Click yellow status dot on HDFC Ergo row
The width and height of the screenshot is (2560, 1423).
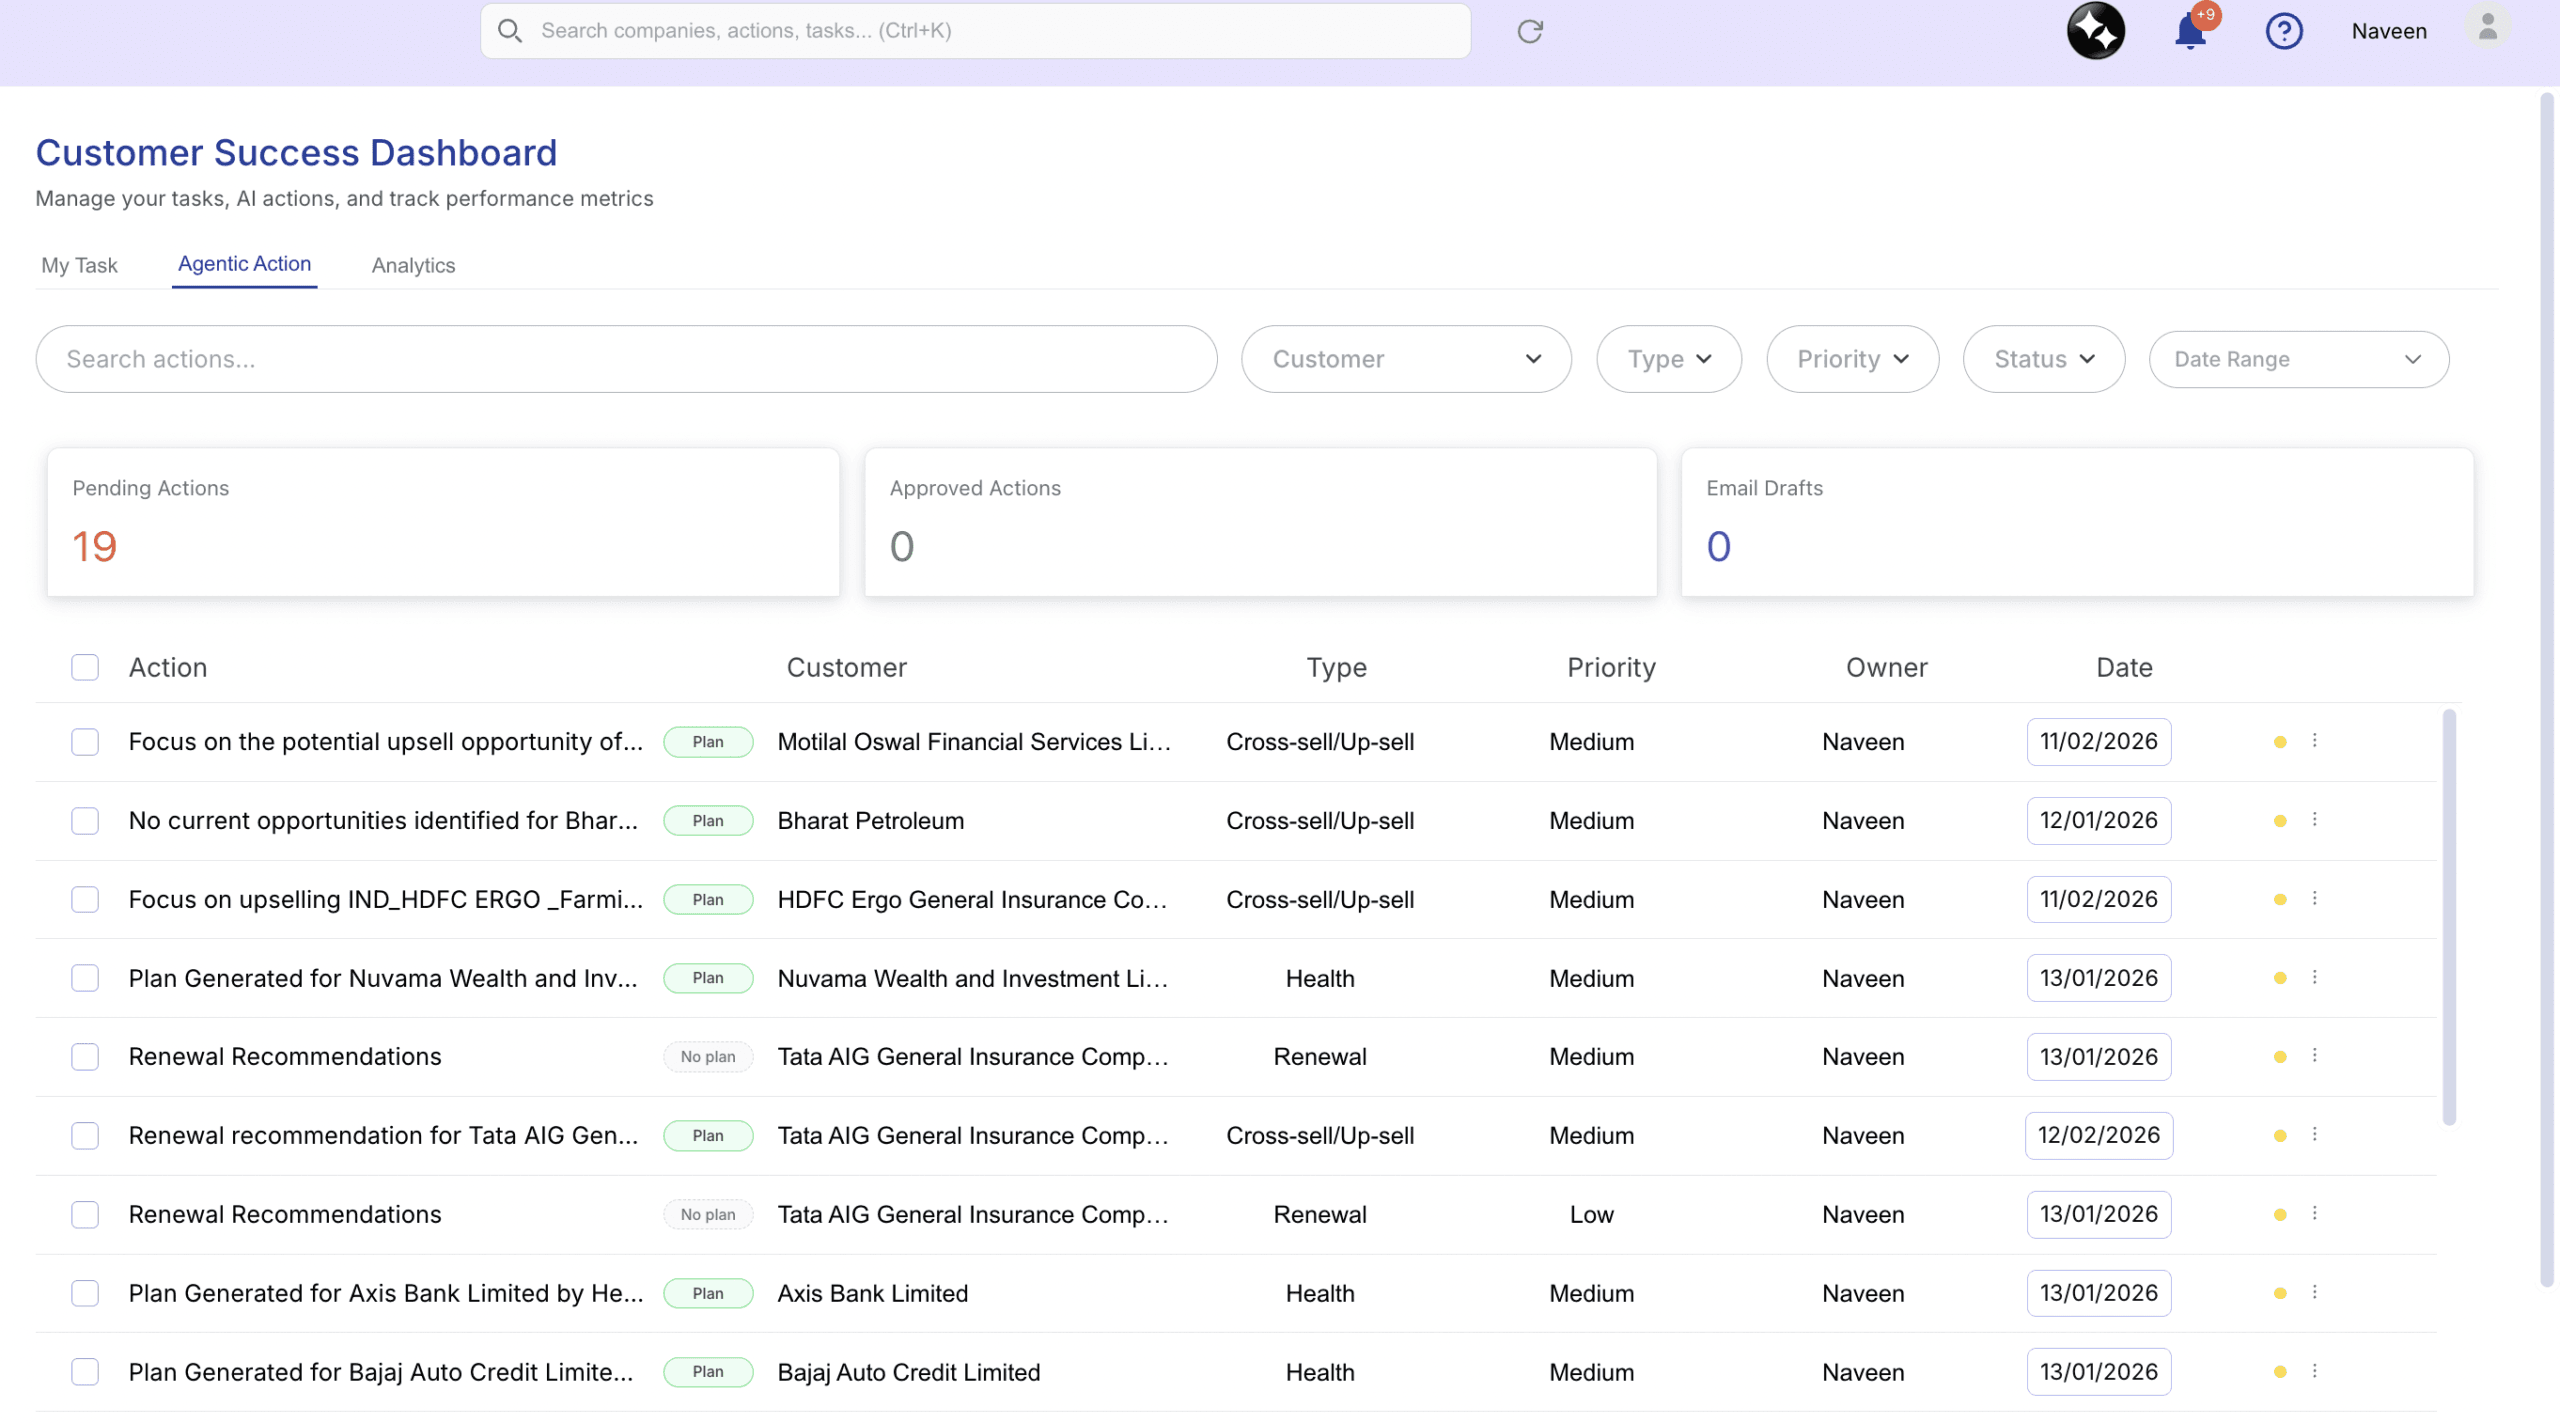tap(2280, 900)
